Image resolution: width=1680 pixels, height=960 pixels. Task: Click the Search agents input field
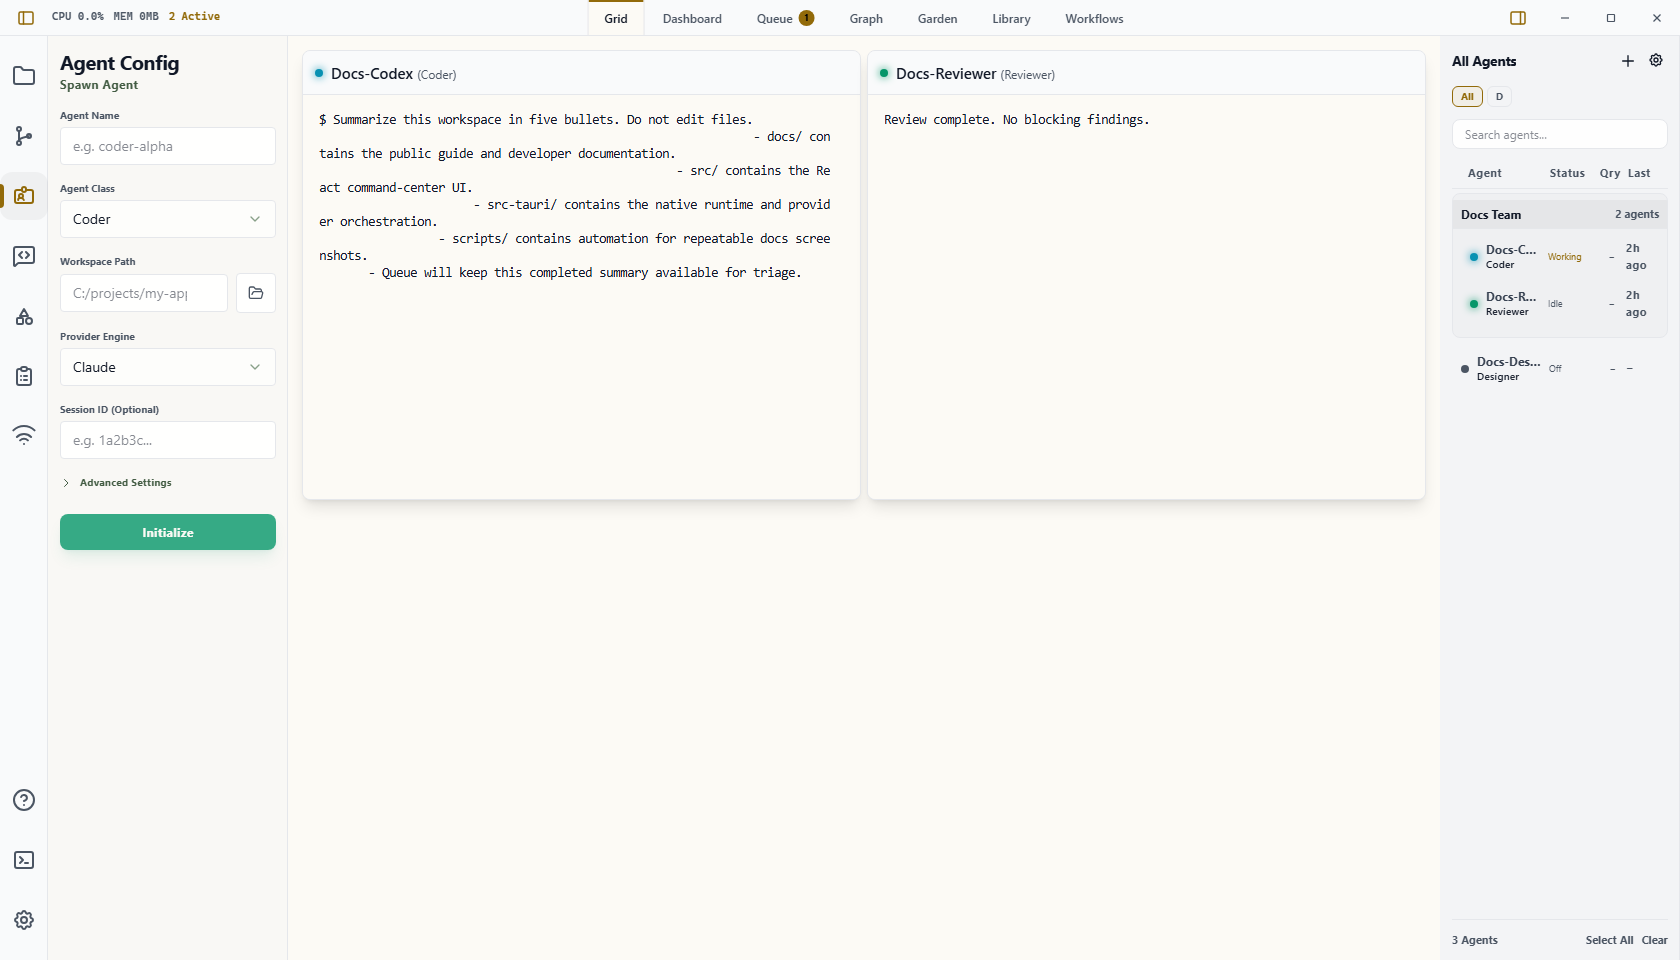(x=1559, y=135)
